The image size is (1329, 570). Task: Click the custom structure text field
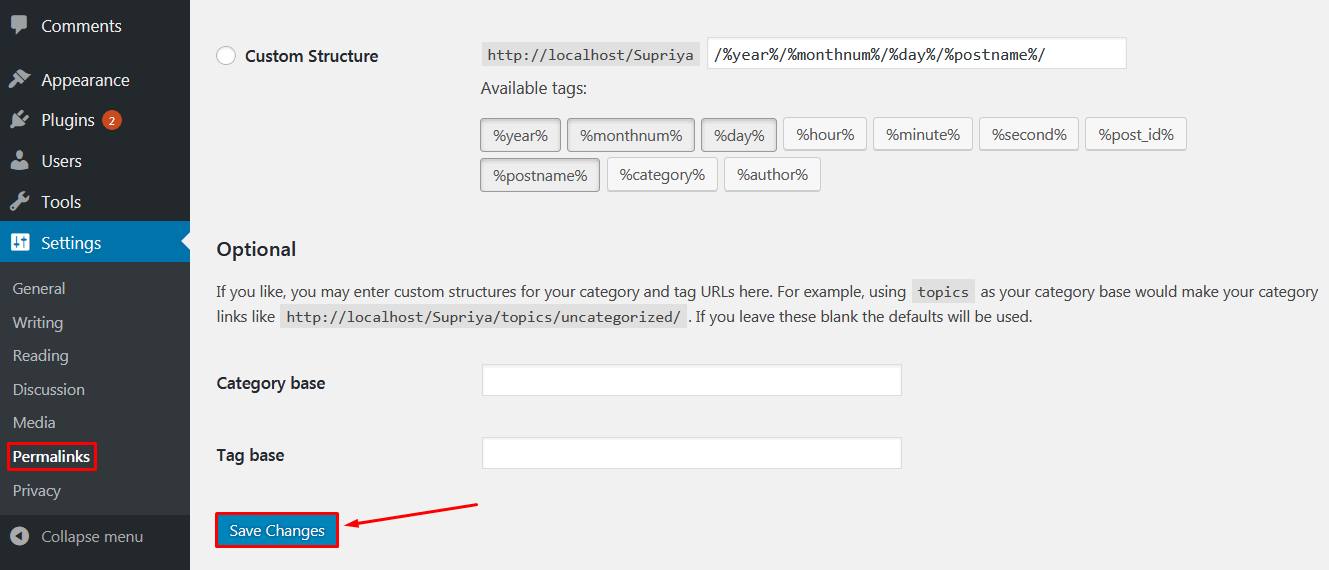tap(917, 54)
